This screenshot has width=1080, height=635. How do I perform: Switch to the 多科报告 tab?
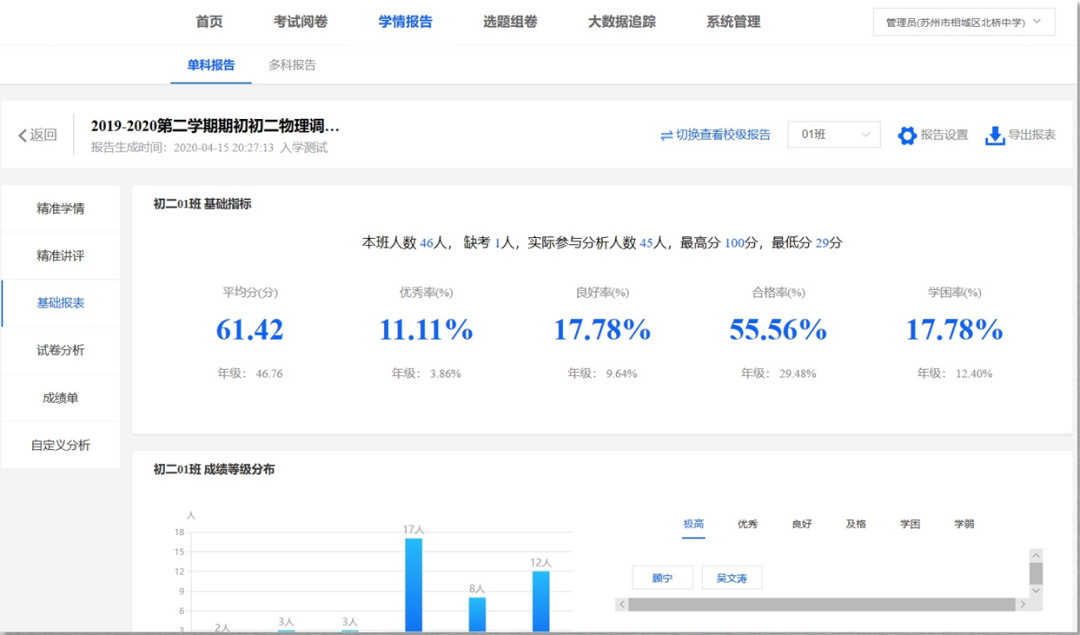click(x=292, y=65)
